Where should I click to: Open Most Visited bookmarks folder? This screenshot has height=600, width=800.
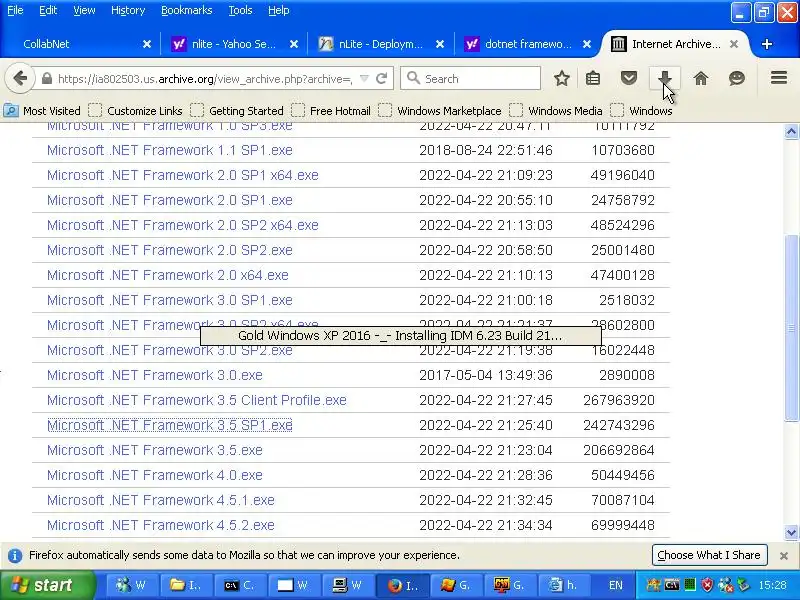[42, 111]
